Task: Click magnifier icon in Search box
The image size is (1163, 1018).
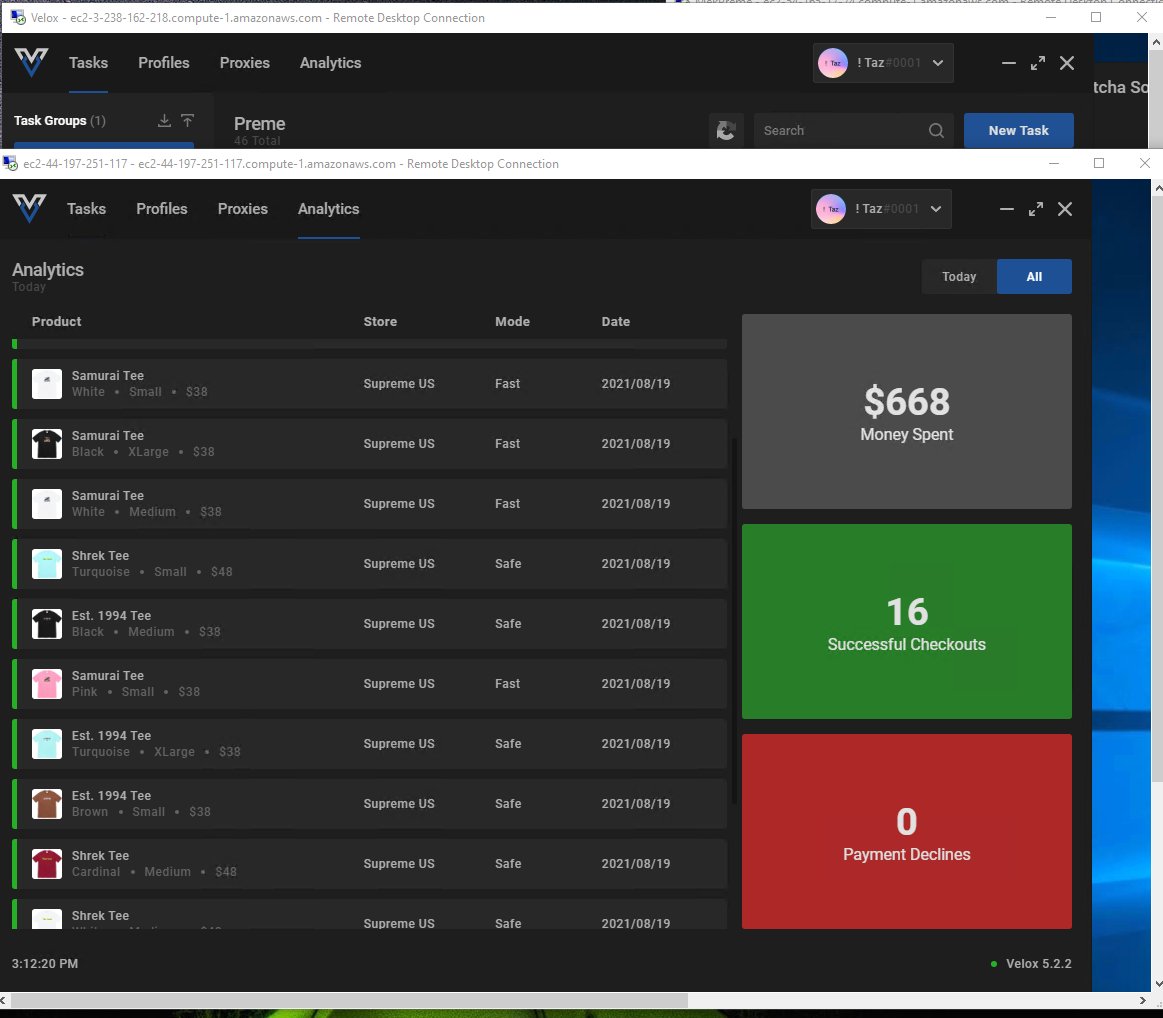Action: [x=936, y=130]
